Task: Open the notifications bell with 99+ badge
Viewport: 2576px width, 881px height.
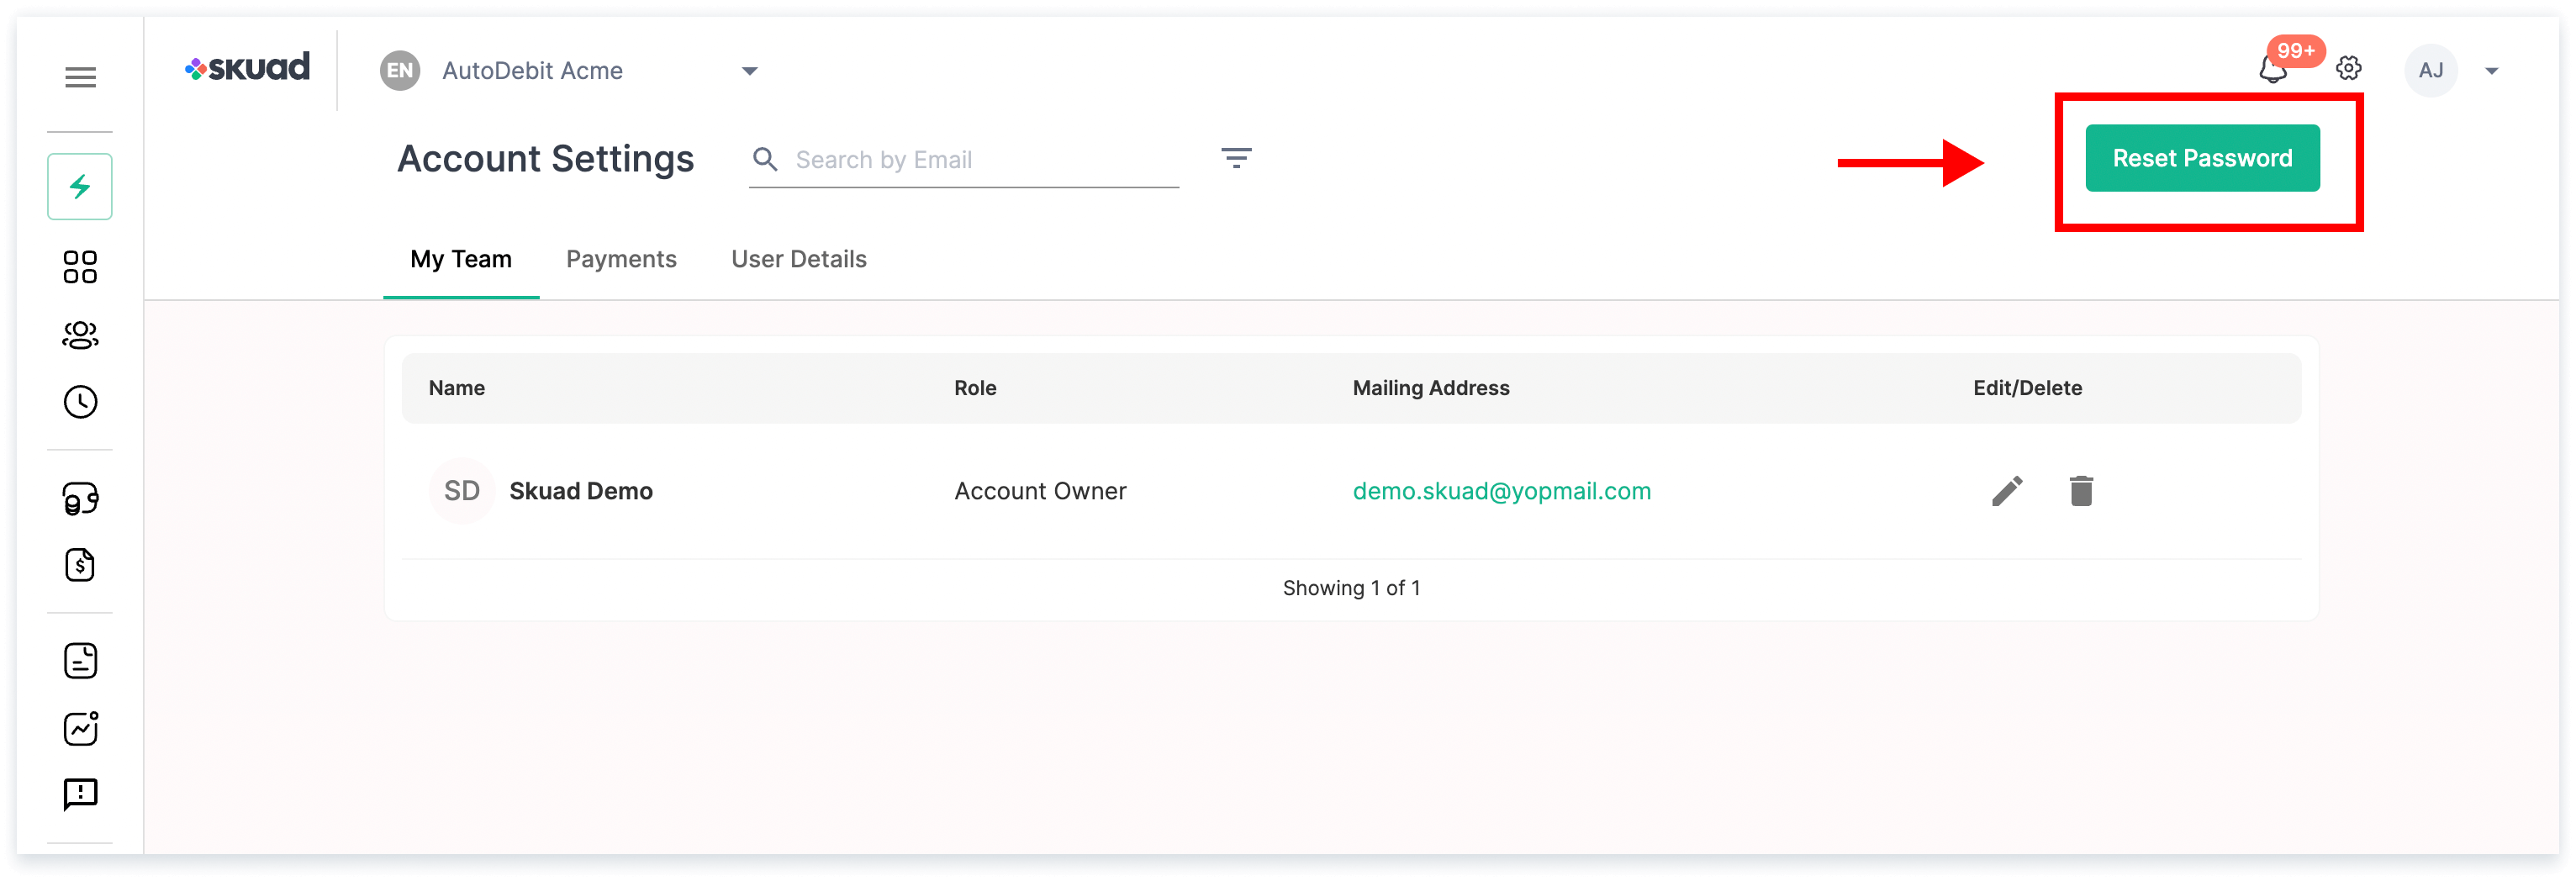Action: [2273, 69]
